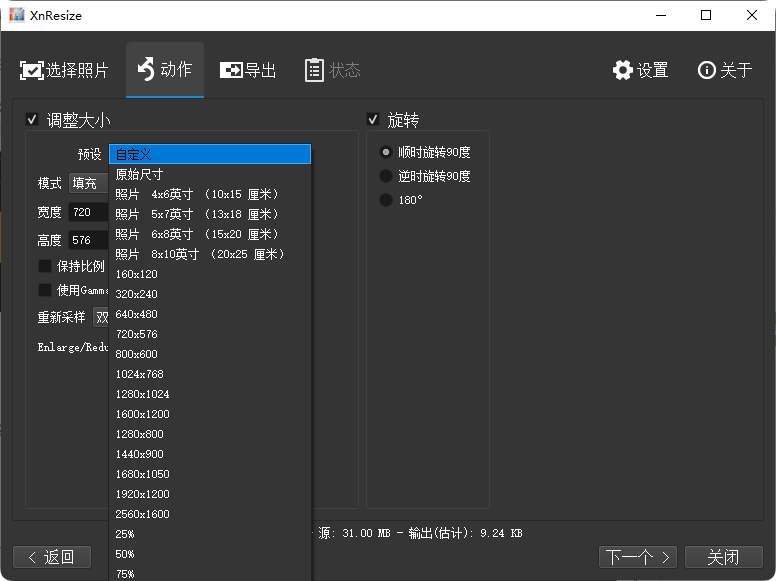Open 设置 settings
This screenshot has width=776, height=581.
point(640,70)
